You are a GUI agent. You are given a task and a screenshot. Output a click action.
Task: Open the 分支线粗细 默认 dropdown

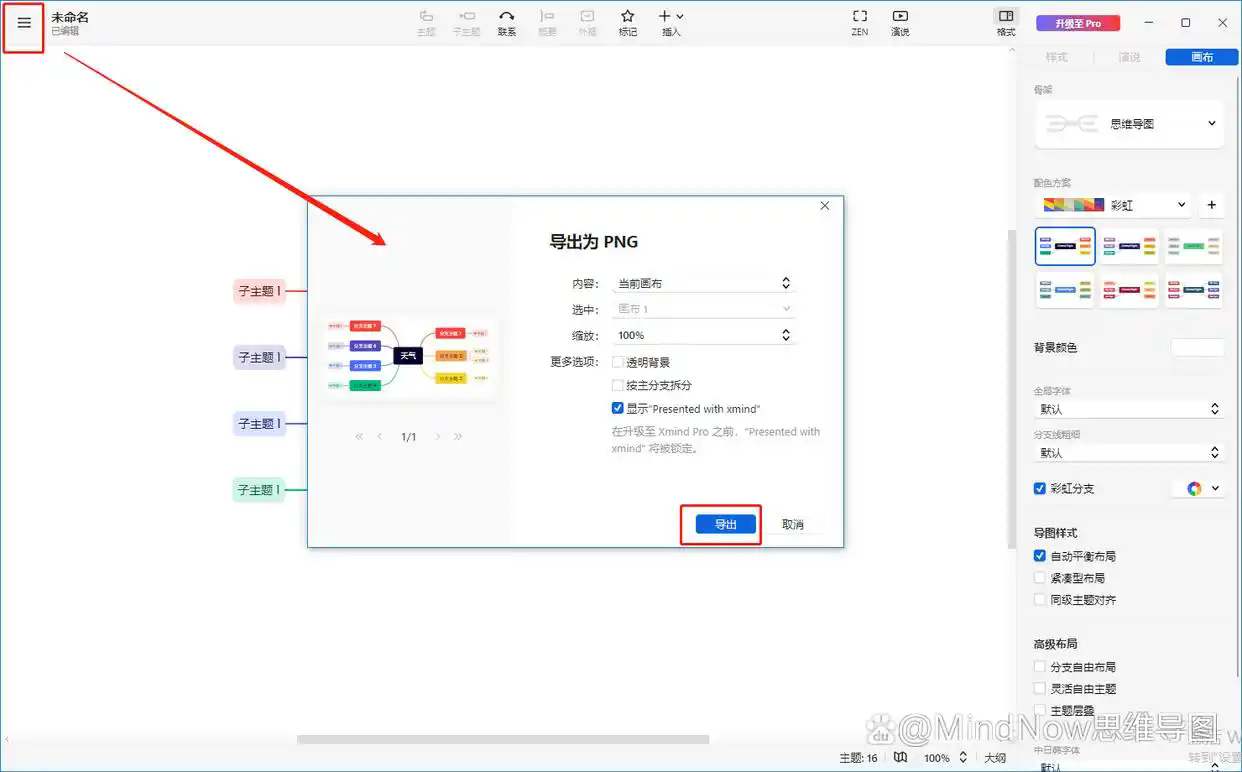[1129, 453]
